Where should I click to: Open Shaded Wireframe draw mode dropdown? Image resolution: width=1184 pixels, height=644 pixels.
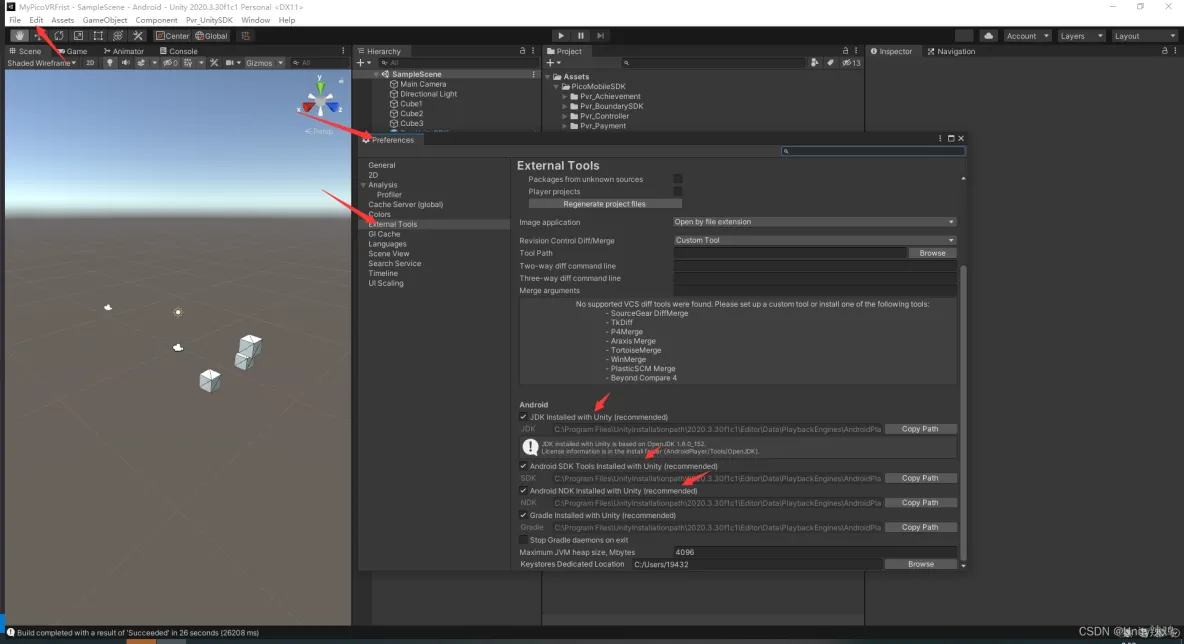(x=42, y=63)
